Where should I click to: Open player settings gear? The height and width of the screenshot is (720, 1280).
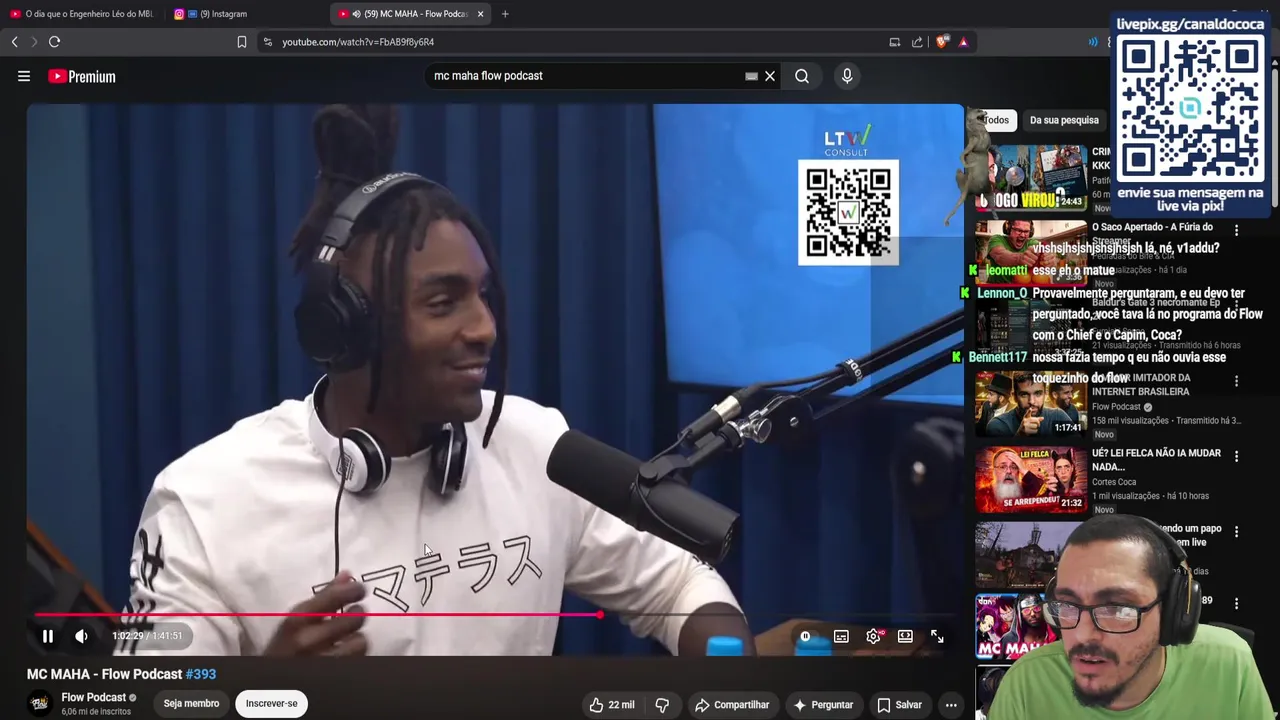[874, 636]
